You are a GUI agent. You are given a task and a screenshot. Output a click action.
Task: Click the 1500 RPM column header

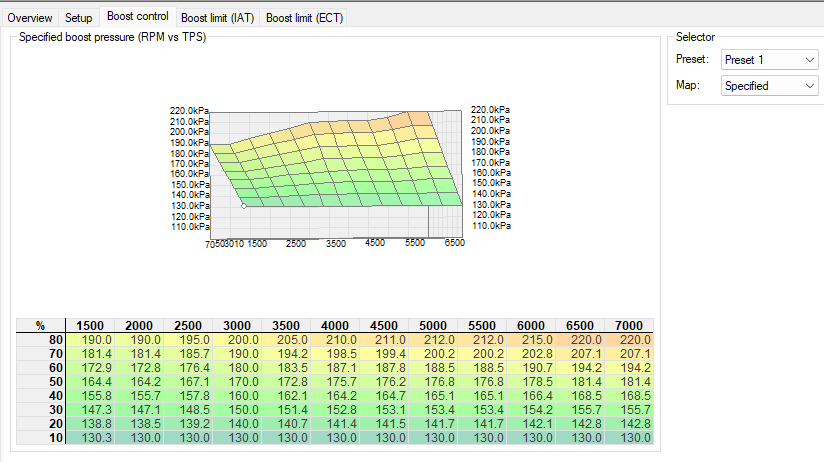(89, 325)
